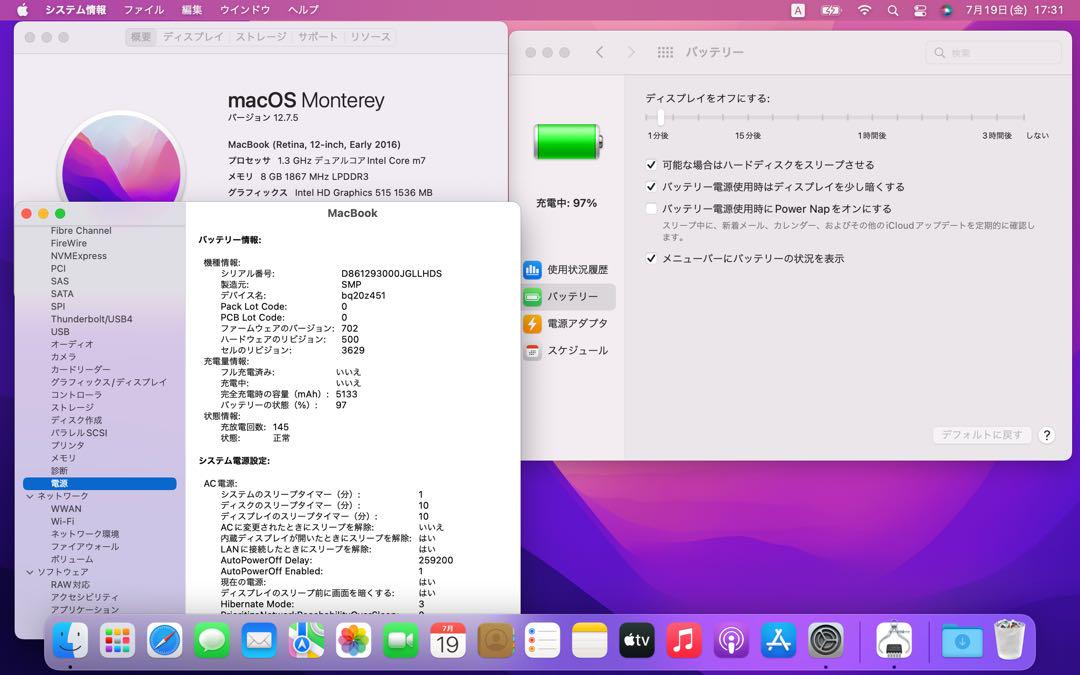Toggle dim display on battery checkbox

point(651,187)
